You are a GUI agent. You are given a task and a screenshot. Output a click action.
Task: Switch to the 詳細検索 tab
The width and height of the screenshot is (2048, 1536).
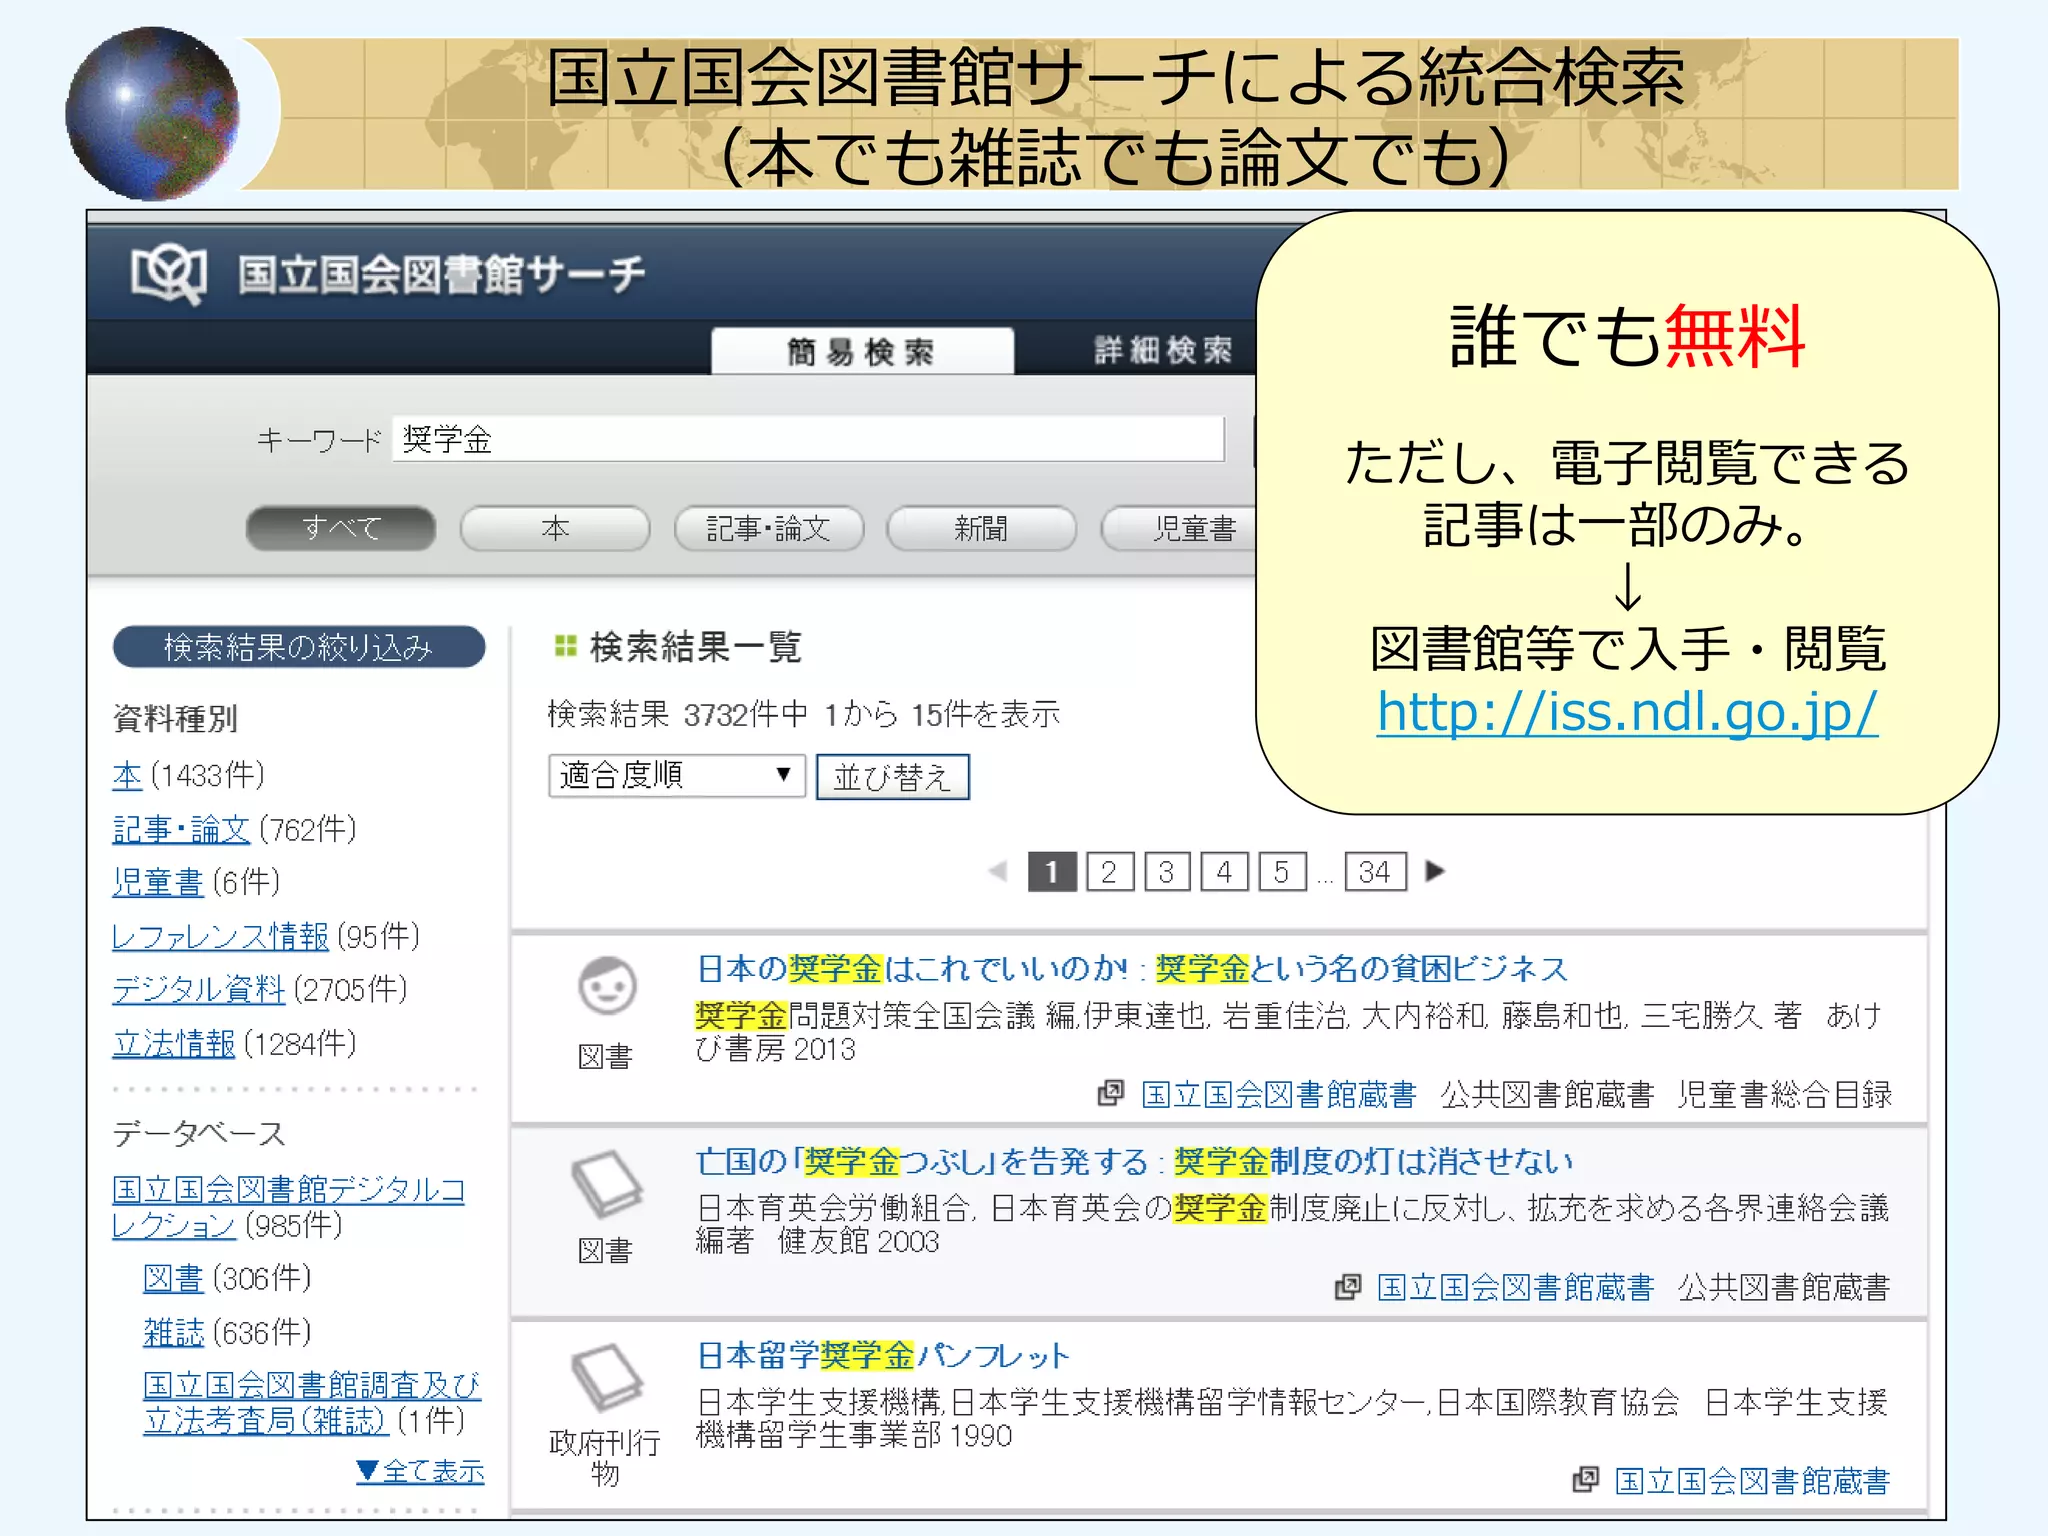(x=1163, y=350)
